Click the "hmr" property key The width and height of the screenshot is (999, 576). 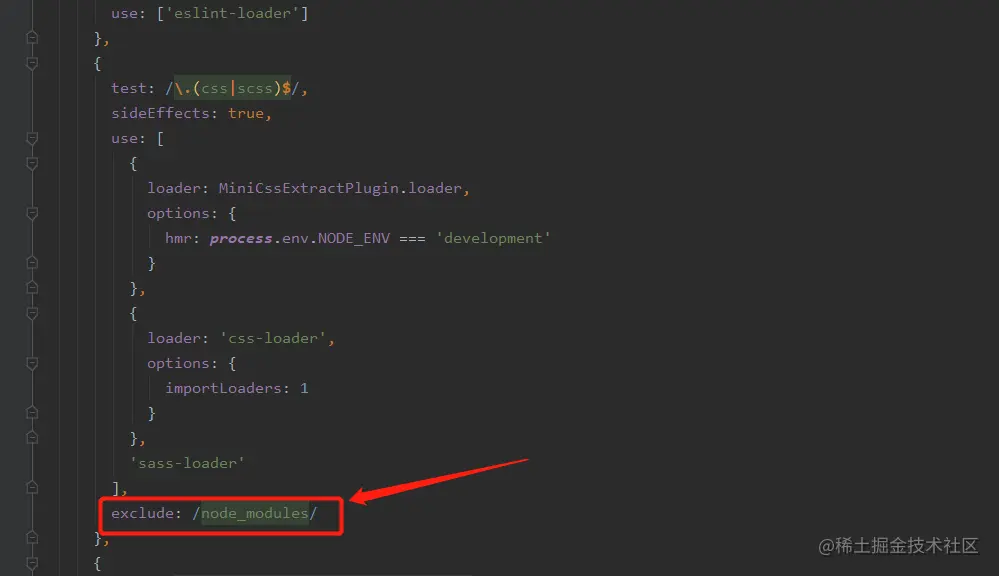178,238
